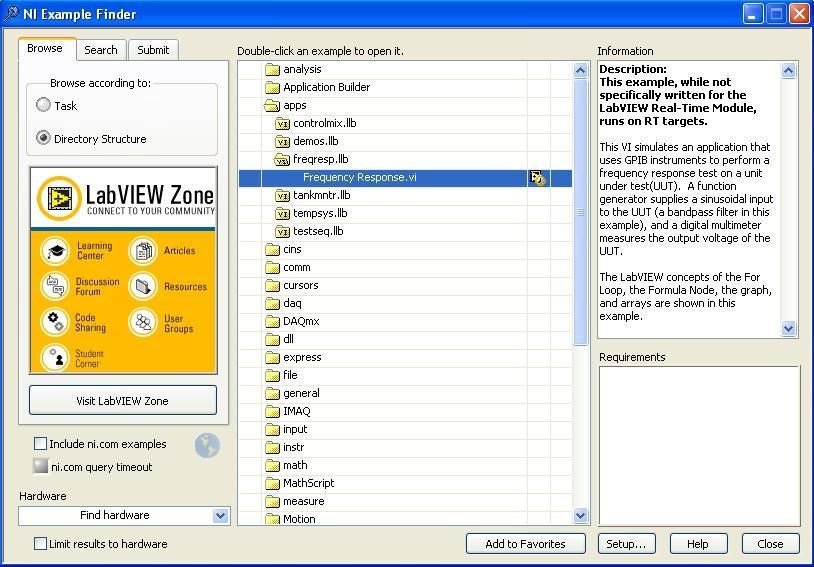Click the Learning Center icon
This screenshot has width=814, height=567.
(55, 251)
